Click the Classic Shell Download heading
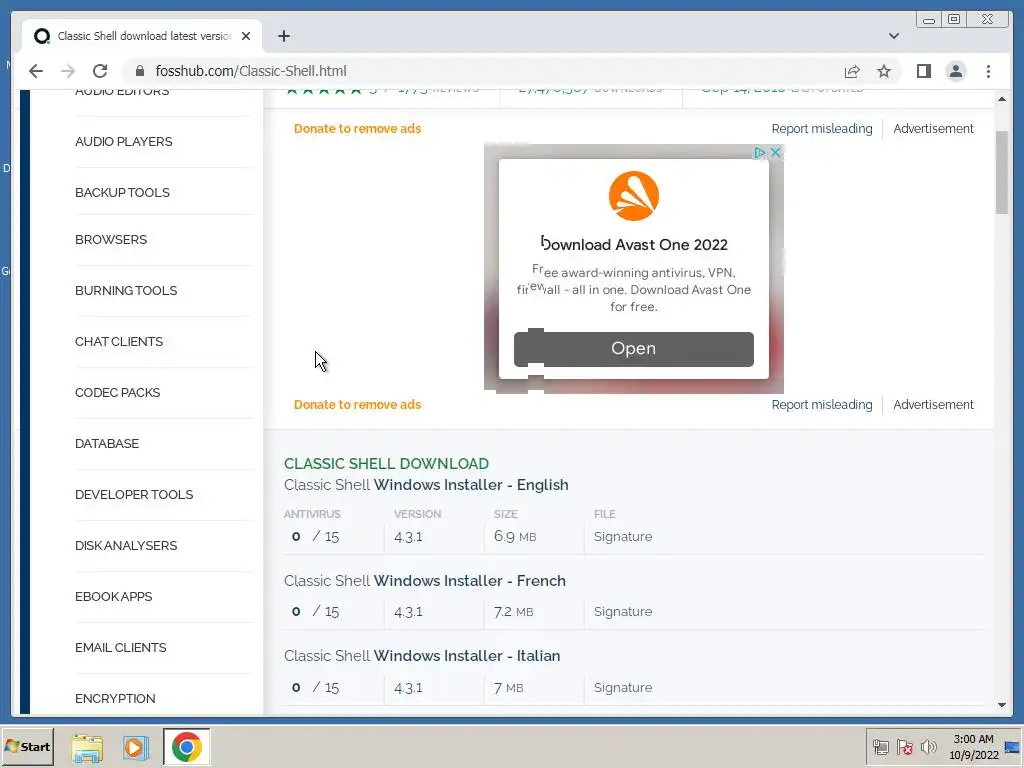Screen dimensions: 1024x768 tap(386, 464)
